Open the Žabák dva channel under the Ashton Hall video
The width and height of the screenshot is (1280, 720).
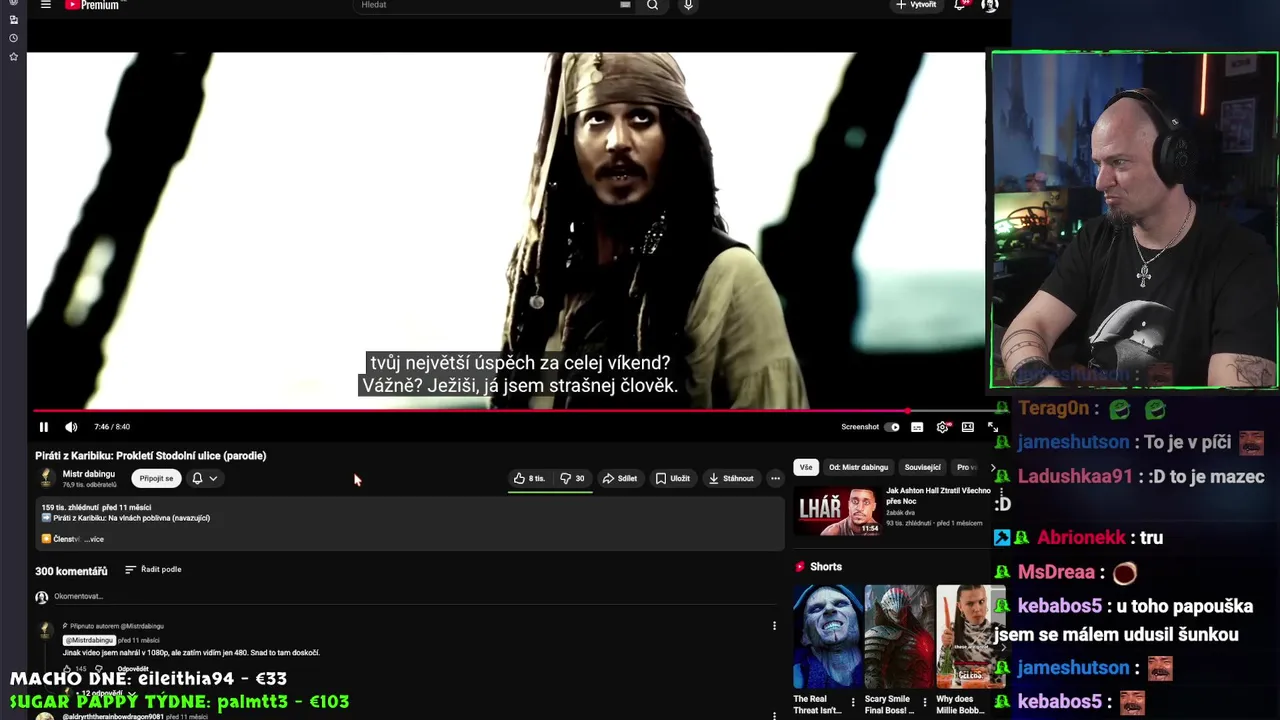(x=901, y=513)
